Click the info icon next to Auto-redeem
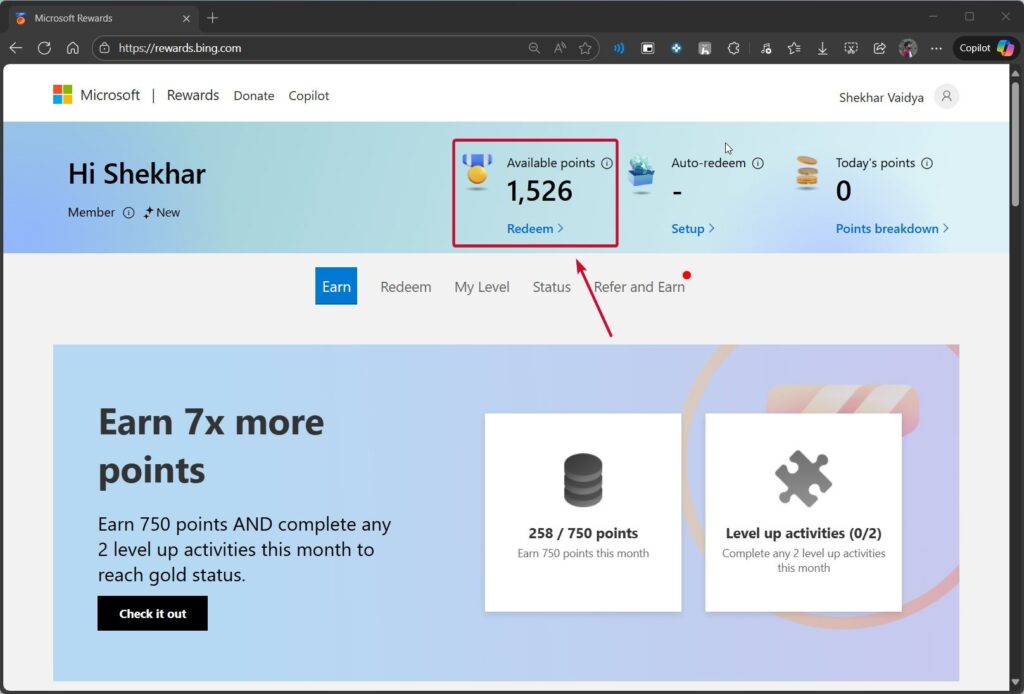 [x=761, y=163]
